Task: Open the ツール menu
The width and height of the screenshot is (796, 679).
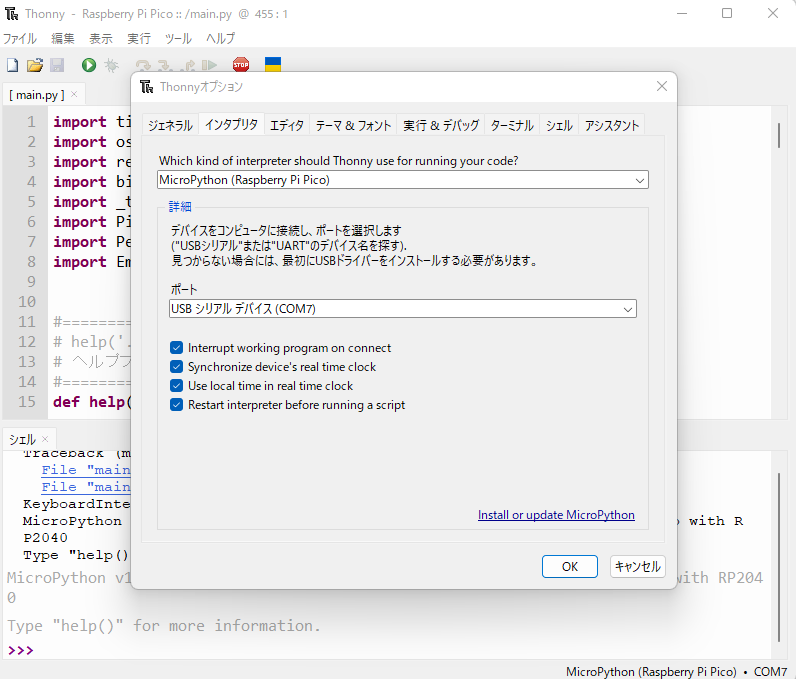Action: click(178, 39)
